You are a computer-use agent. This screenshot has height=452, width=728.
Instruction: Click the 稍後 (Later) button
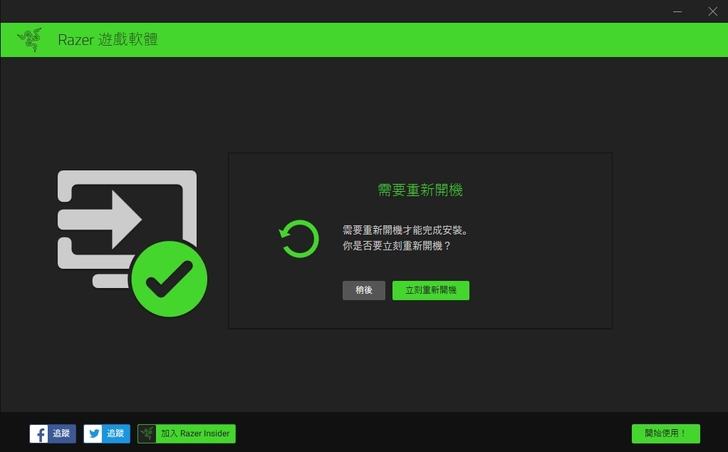coord(364,291)
